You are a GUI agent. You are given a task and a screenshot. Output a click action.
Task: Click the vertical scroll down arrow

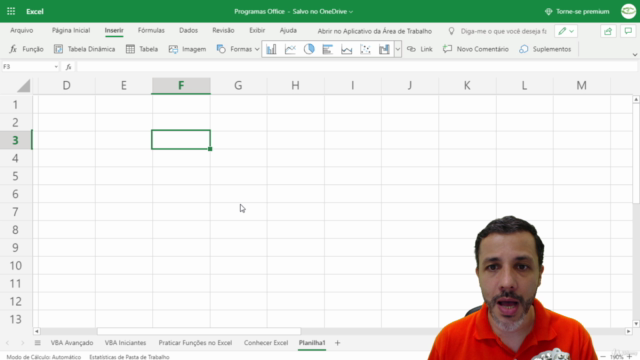[636, 324]
